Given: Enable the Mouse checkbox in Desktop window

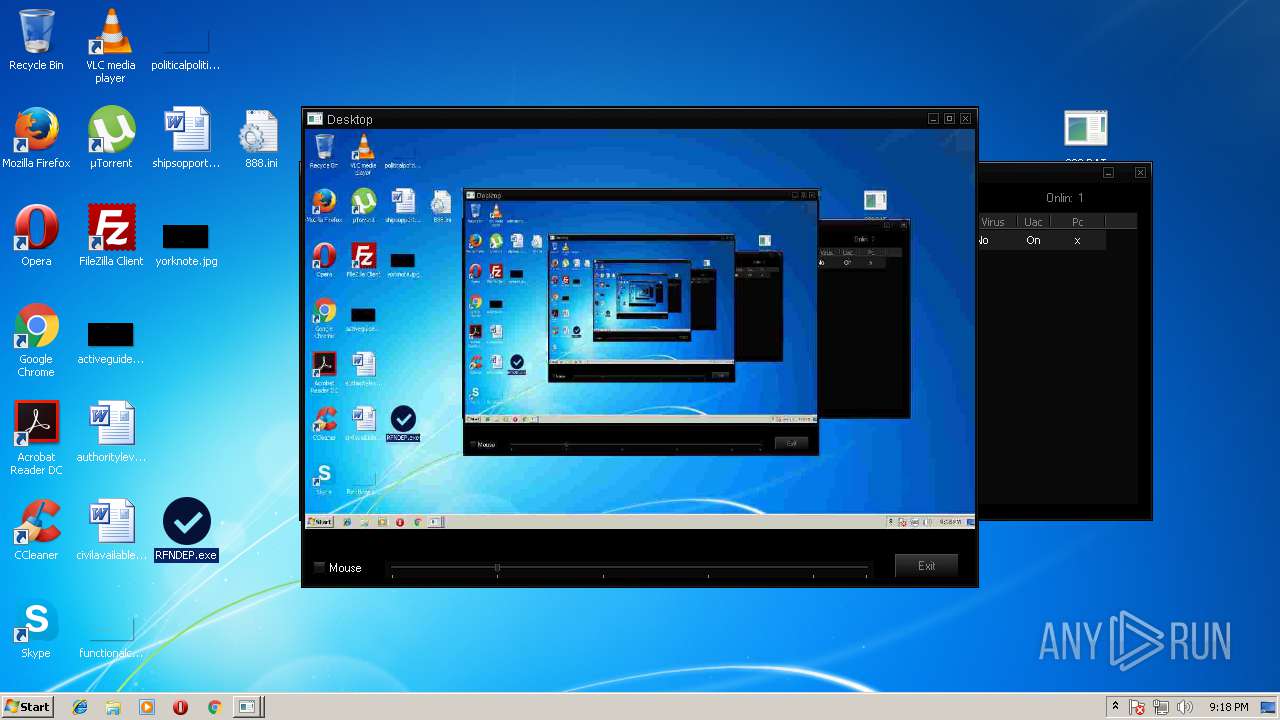Looking at the screenshot, I should tap(320, 568).
